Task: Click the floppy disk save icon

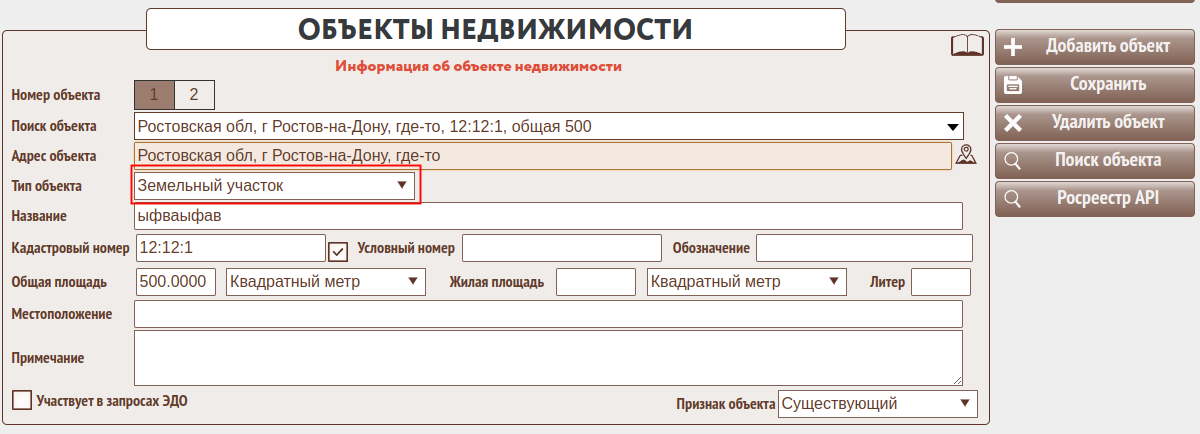Action: click(x=1013, y=85)
